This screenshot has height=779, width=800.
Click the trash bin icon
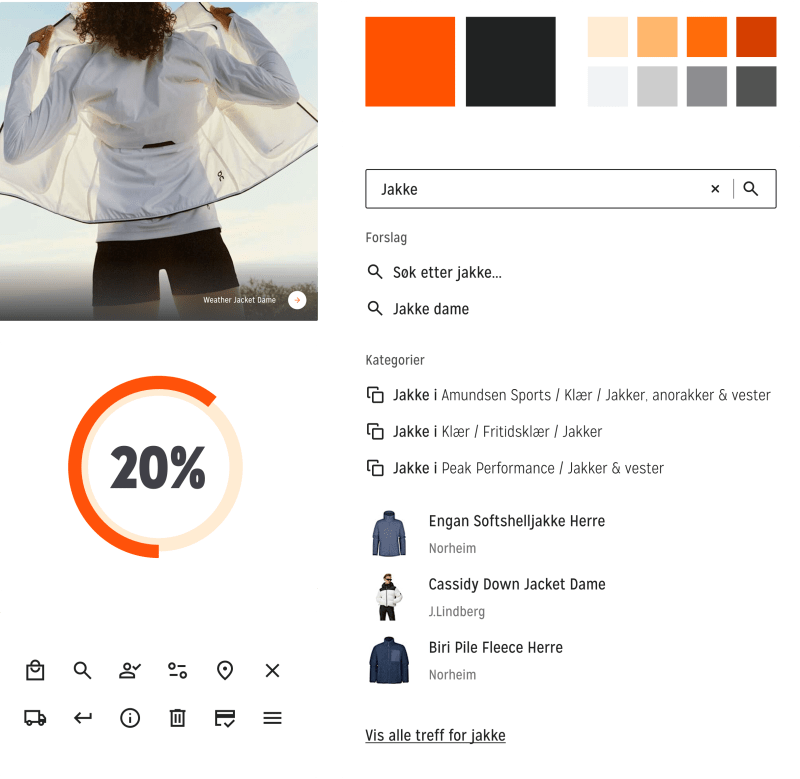[x=178, y=718]
